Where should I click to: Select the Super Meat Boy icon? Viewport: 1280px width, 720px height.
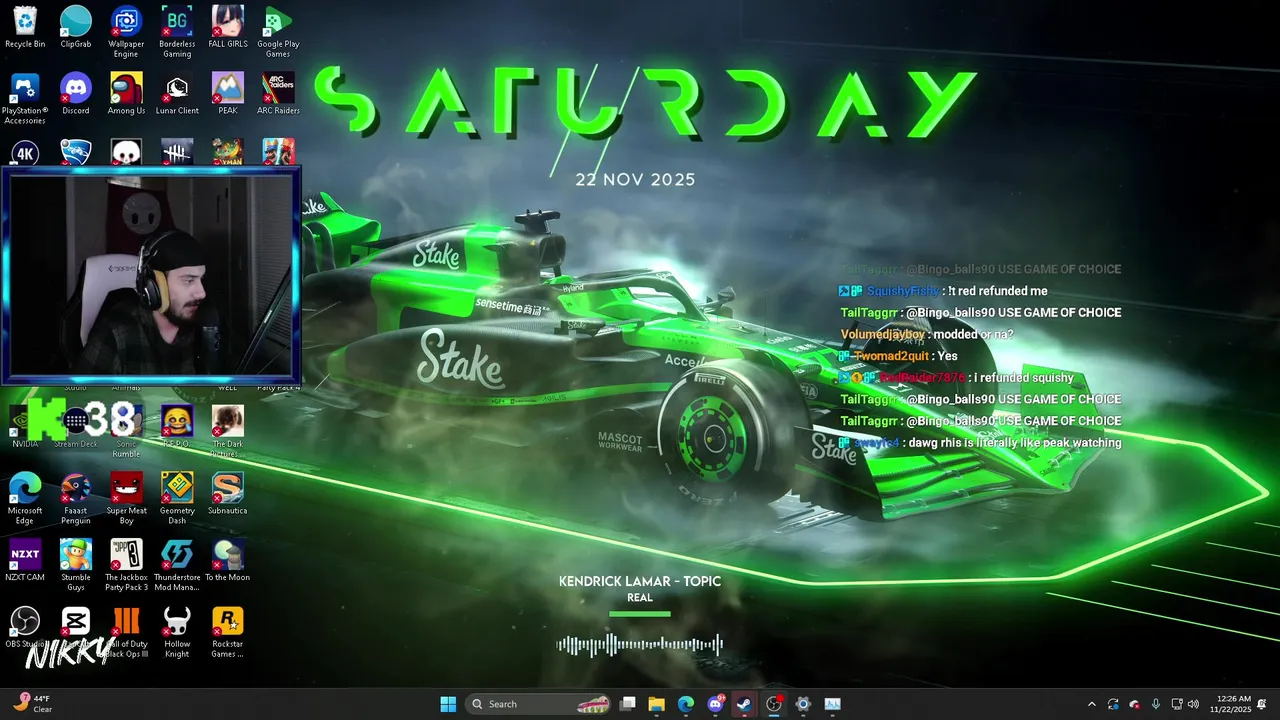point(126,498)
